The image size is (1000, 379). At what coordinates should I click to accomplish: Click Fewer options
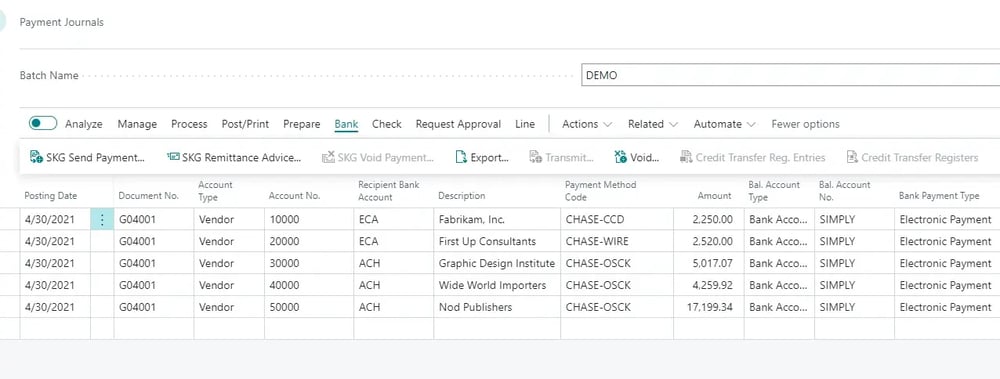805,124
